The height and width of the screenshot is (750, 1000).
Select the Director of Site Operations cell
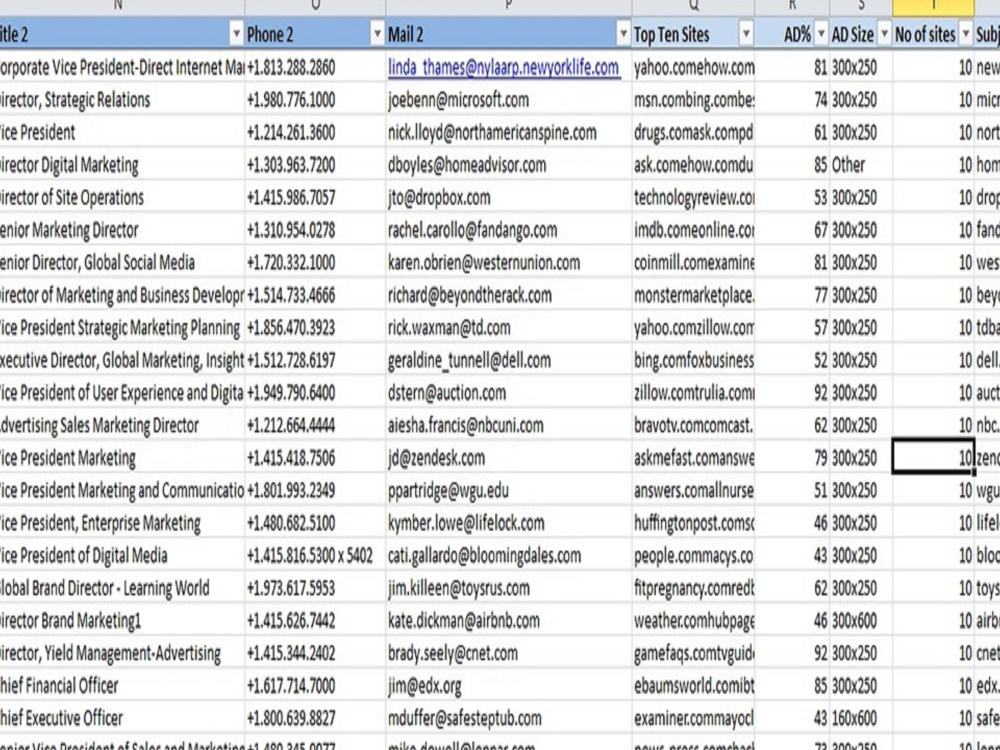pyautogui.click(x=122, y=197)
